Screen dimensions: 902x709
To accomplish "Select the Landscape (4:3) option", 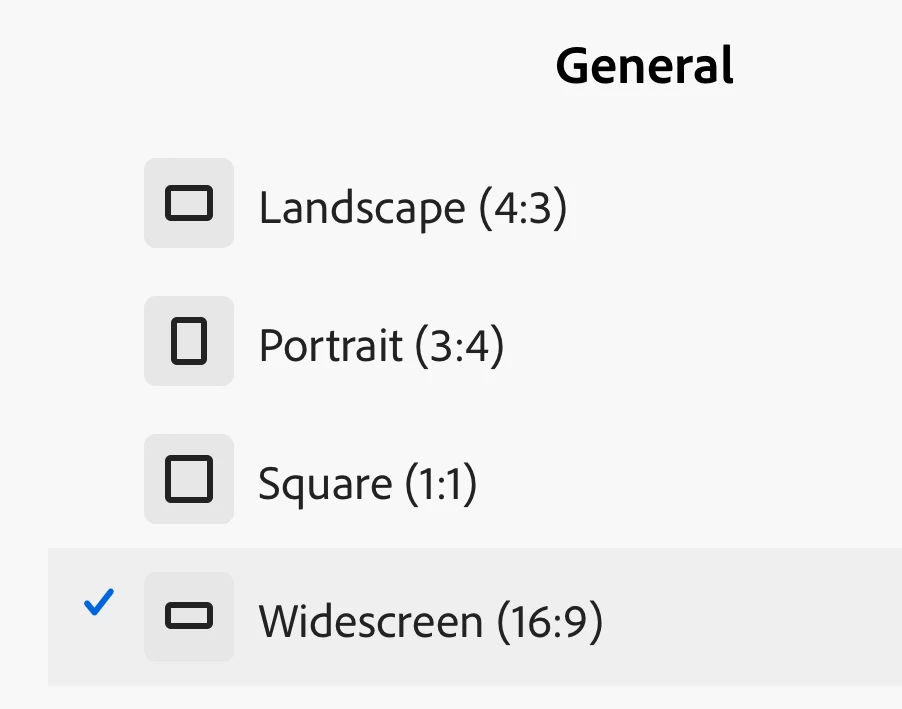I will [412, 208].
